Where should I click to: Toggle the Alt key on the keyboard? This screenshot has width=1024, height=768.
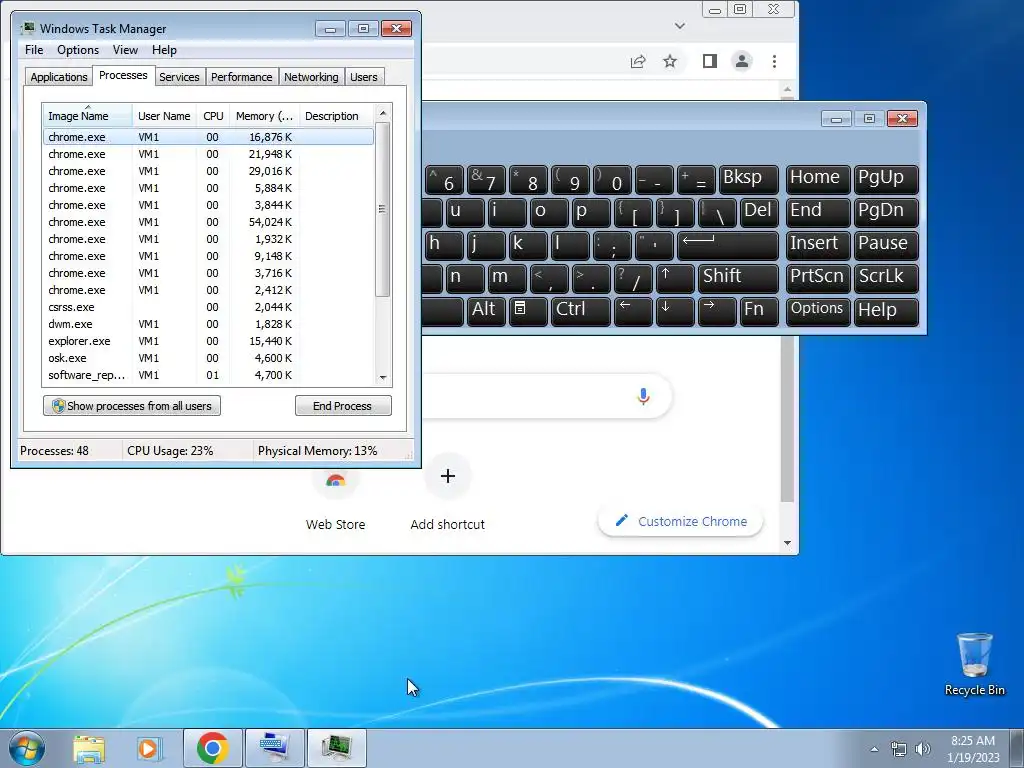pyautogui.click(x=486, y=312)
